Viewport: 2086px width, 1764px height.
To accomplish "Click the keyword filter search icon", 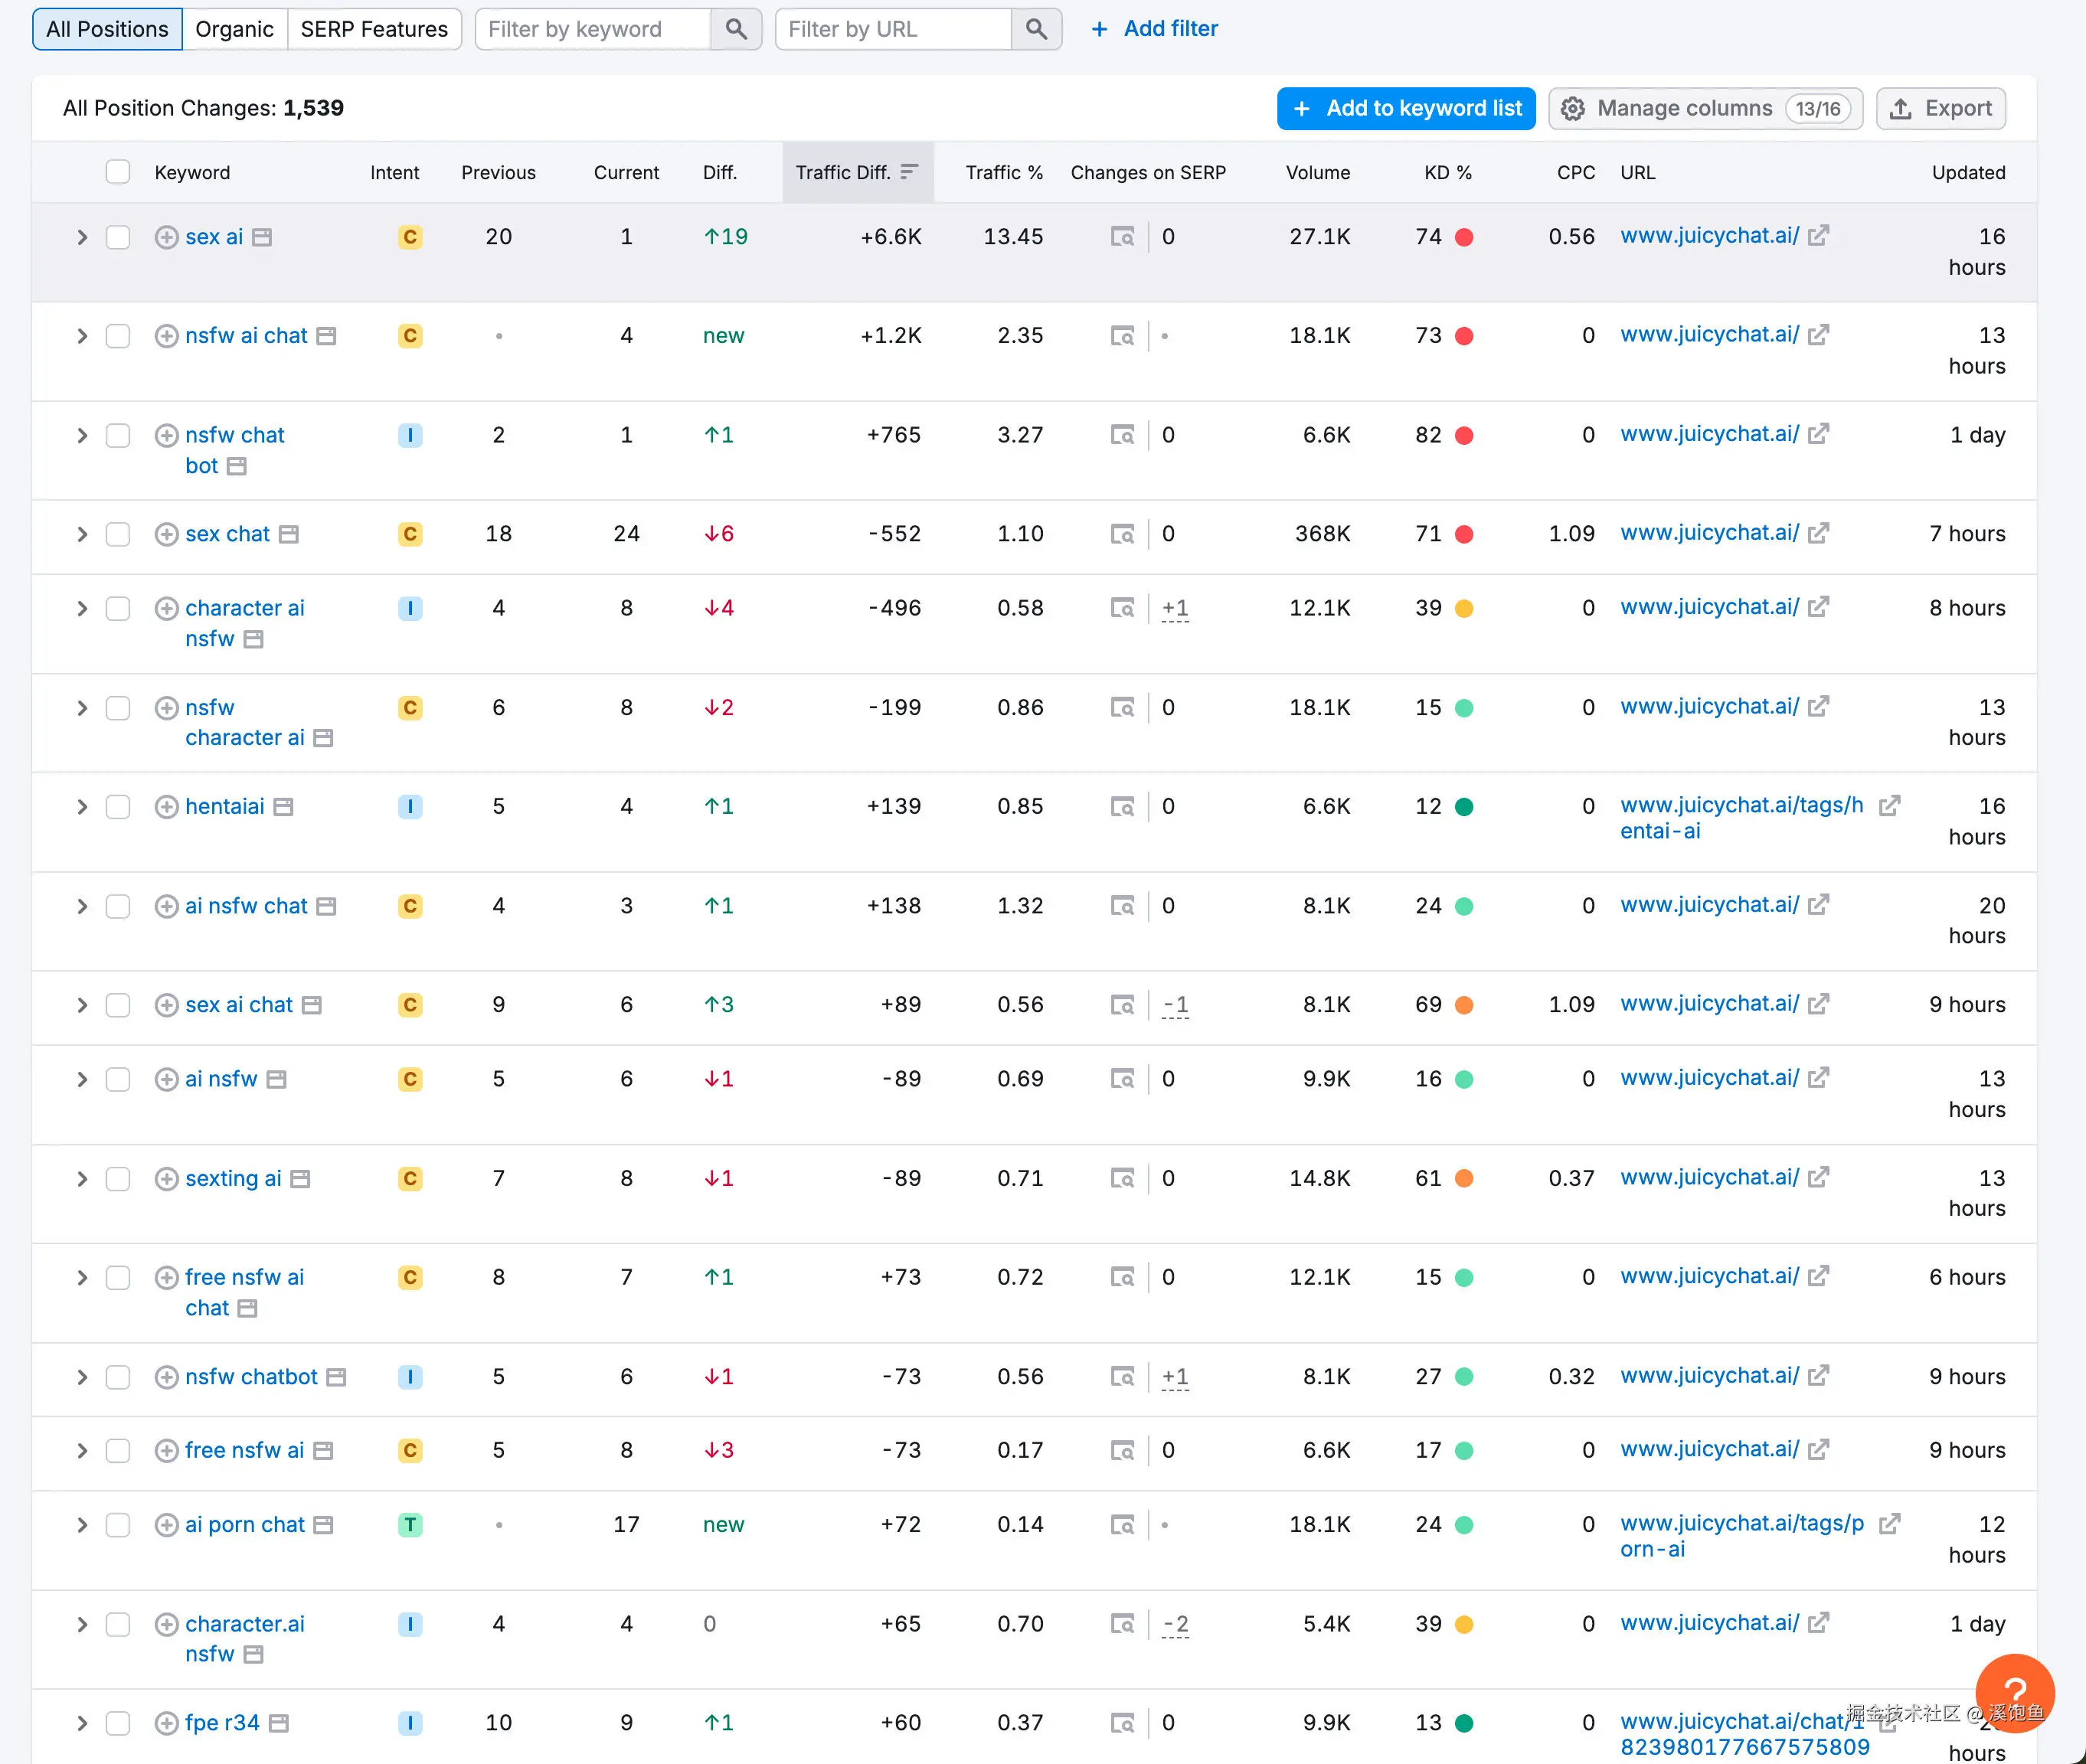I will coord(736,29).
